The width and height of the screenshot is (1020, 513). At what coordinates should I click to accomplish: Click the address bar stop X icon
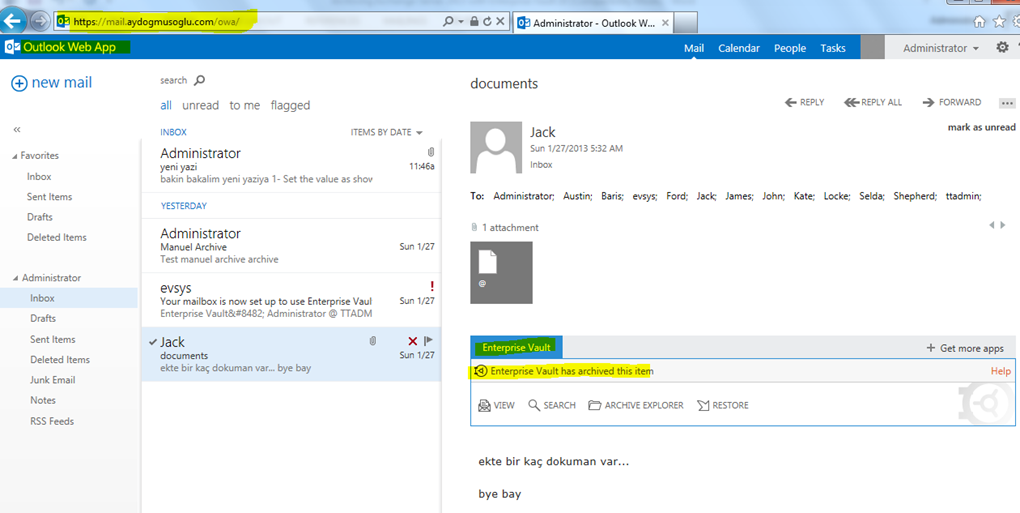click(x=500, y=21)
